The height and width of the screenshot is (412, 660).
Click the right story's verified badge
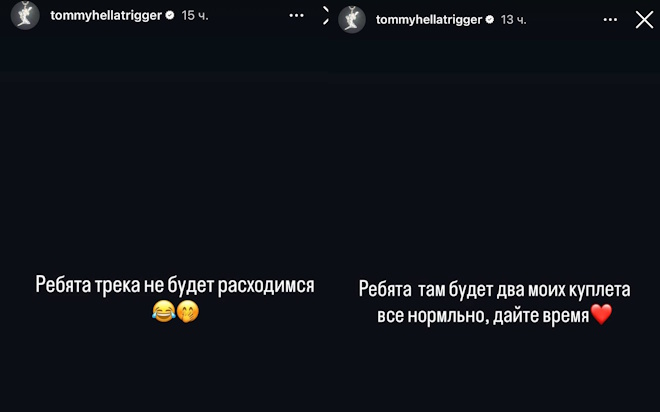click(x=490, y=19)
